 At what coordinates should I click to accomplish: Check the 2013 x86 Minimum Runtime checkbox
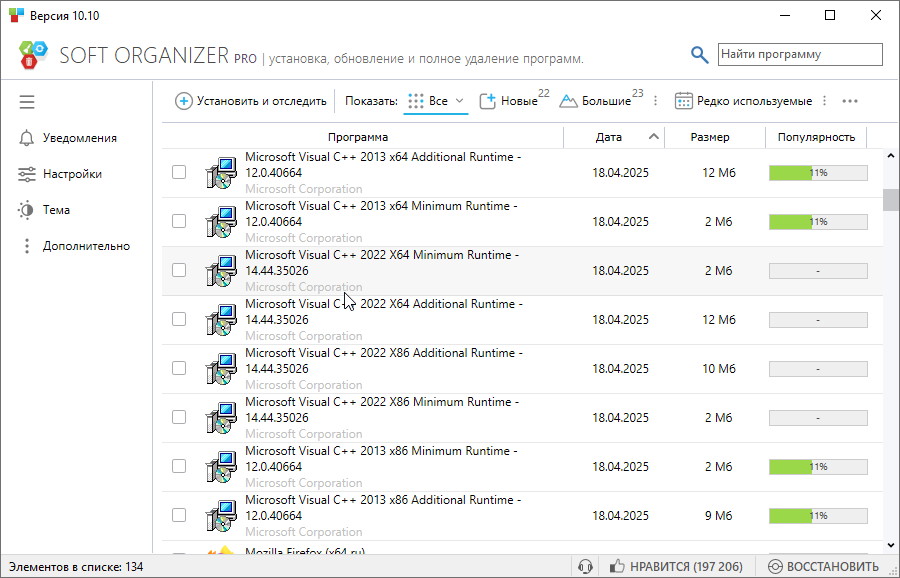(x=179, y=466)
